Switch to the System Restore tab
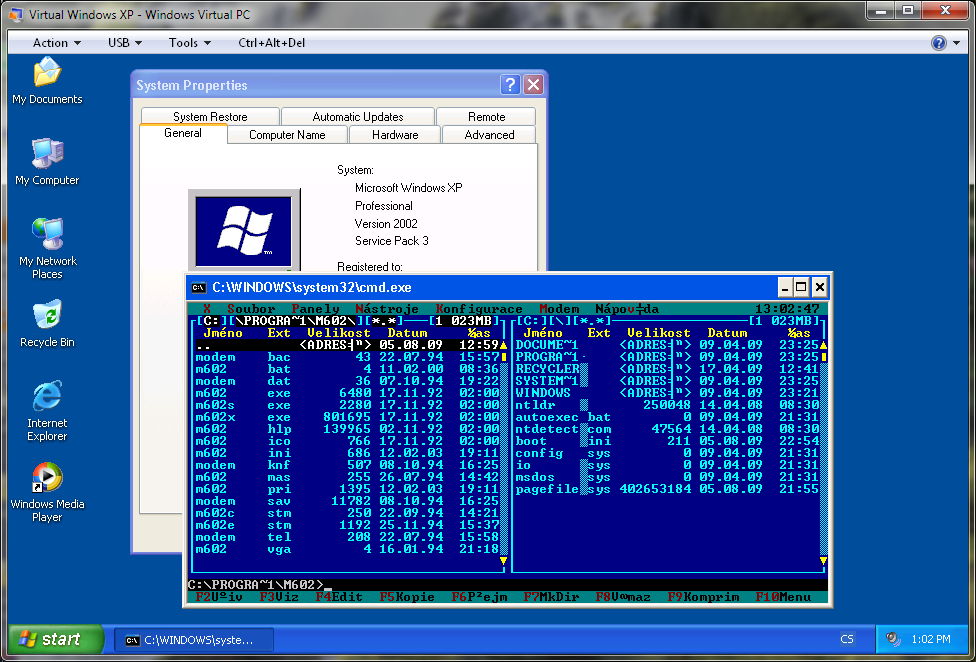Viewport: 976px width, 662px height. coord(210,116)
